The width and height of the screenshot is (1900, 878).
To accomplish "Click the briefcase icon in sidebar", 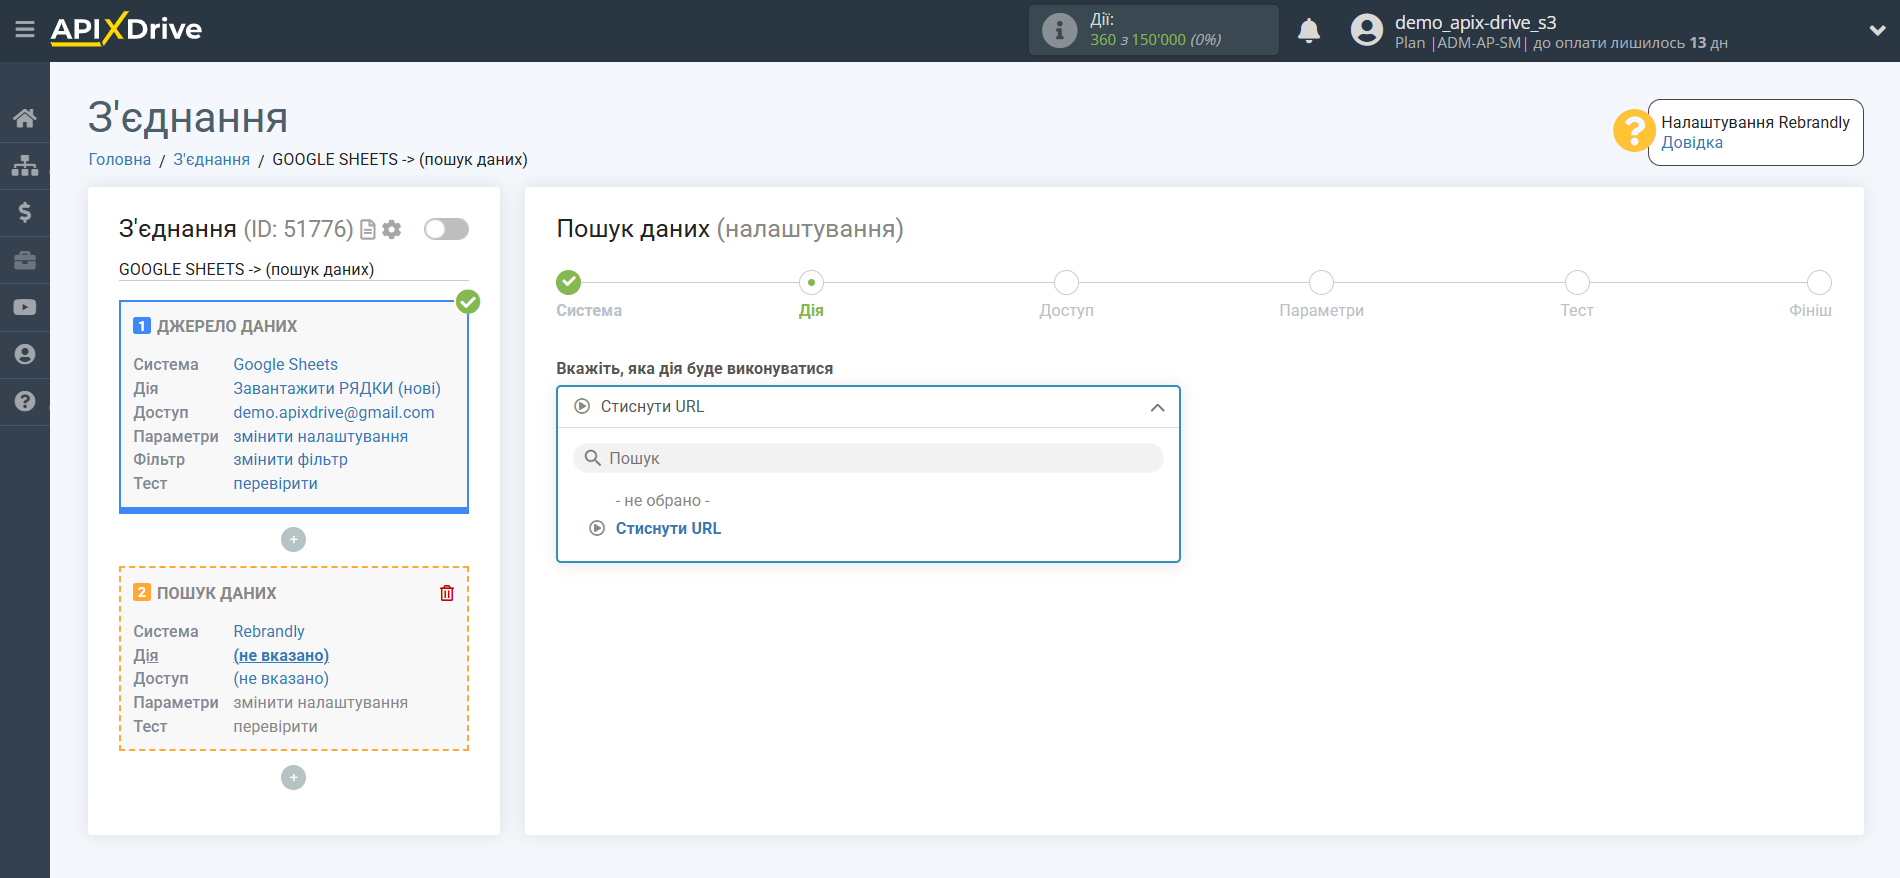I will [x=25, y=260].
